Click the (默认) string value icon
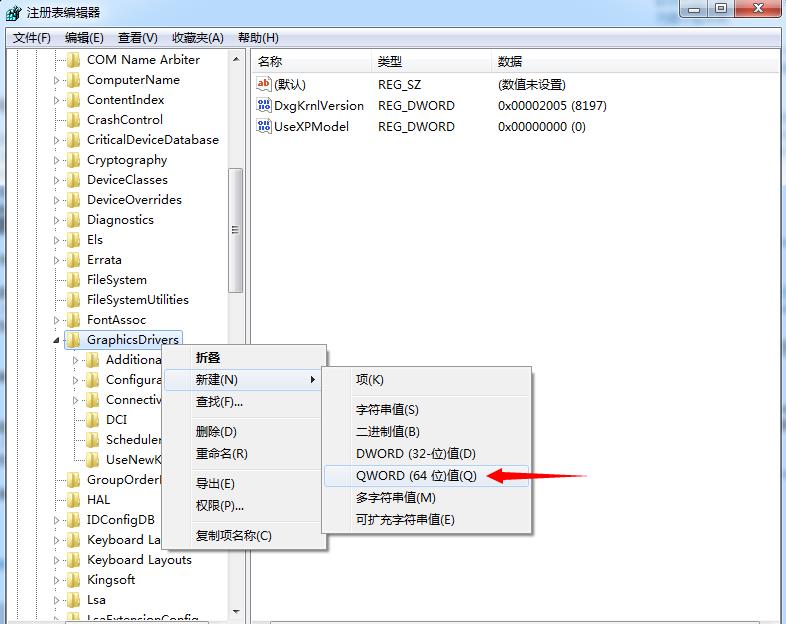The height and width of the screenshot is (624, 786). click(x=264, y=85)
